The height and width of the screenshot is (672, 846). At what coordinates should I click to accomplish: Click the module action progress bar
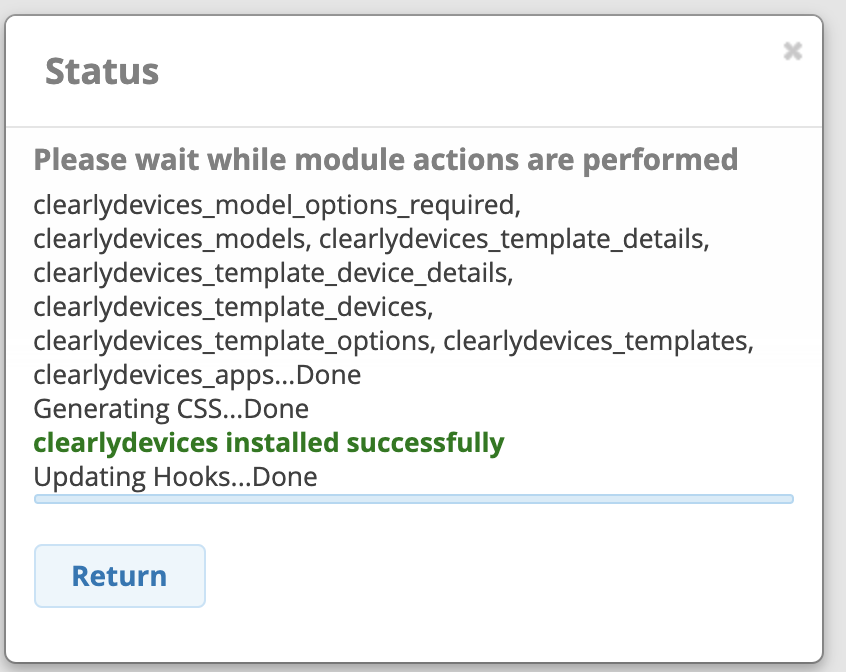pyautogui.click(x=414, y=499)
